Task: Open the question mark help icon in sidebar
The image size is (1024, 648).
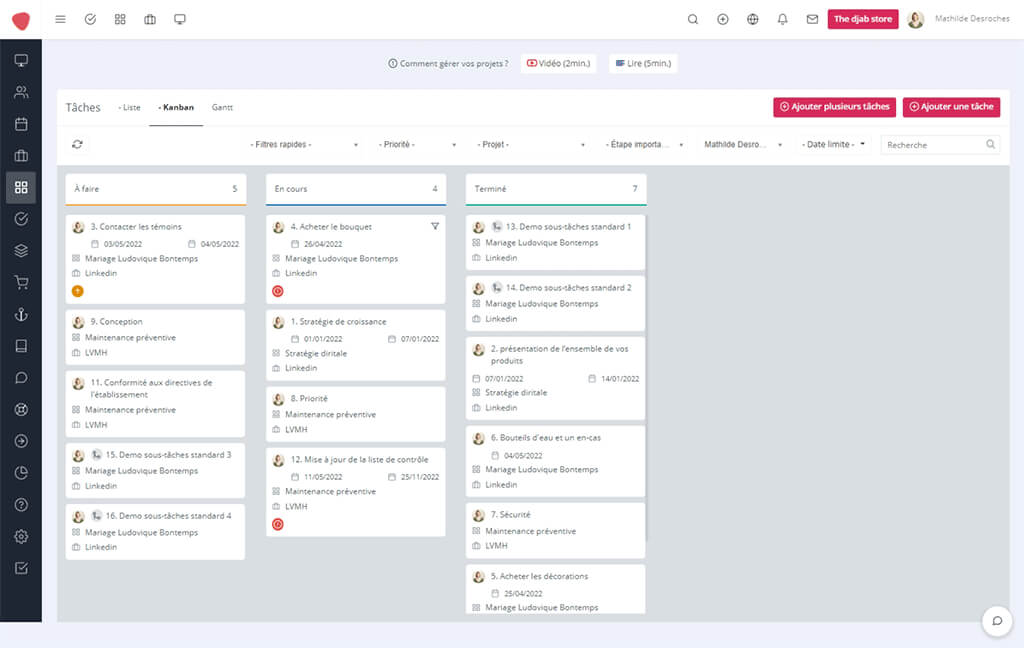Action: (21, 504)
